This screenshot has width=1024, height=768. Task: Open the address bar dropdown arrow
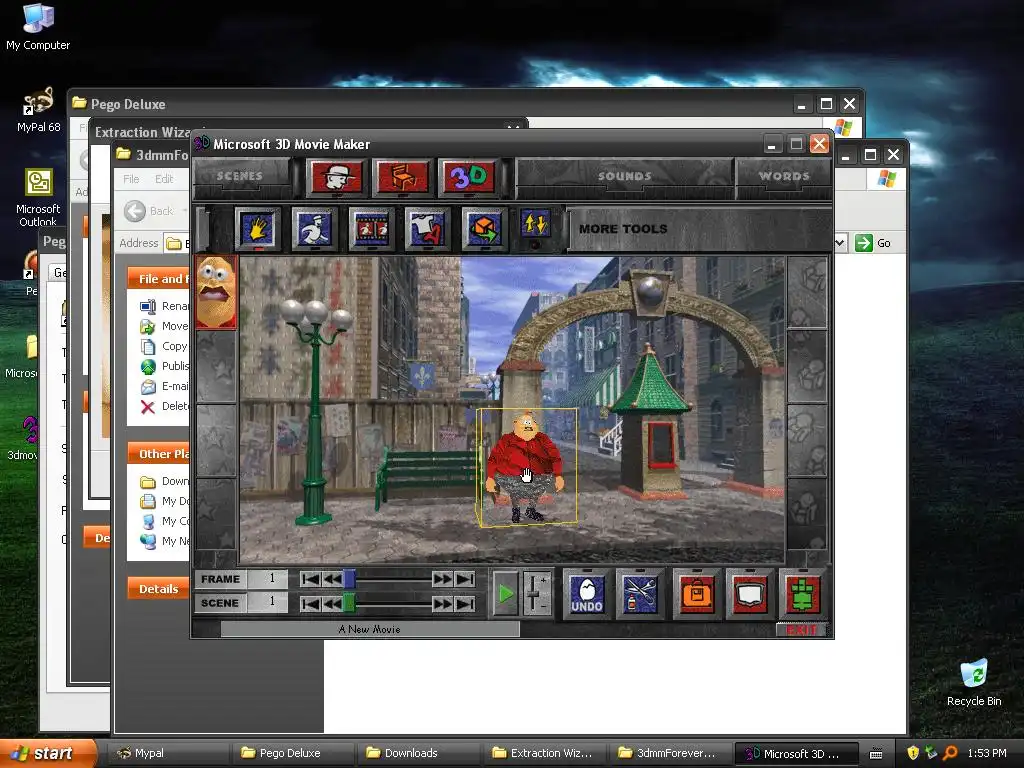(840, 243)
